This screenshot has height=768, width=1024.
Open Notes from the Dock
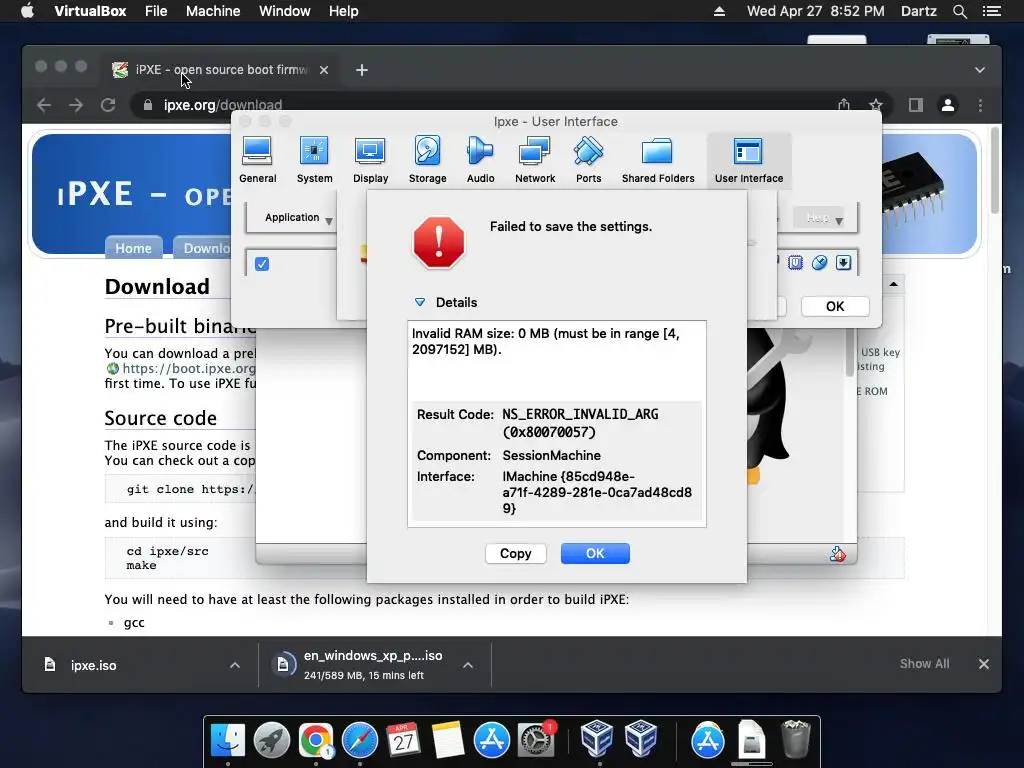pyautogui.click(x=447, y=740)
